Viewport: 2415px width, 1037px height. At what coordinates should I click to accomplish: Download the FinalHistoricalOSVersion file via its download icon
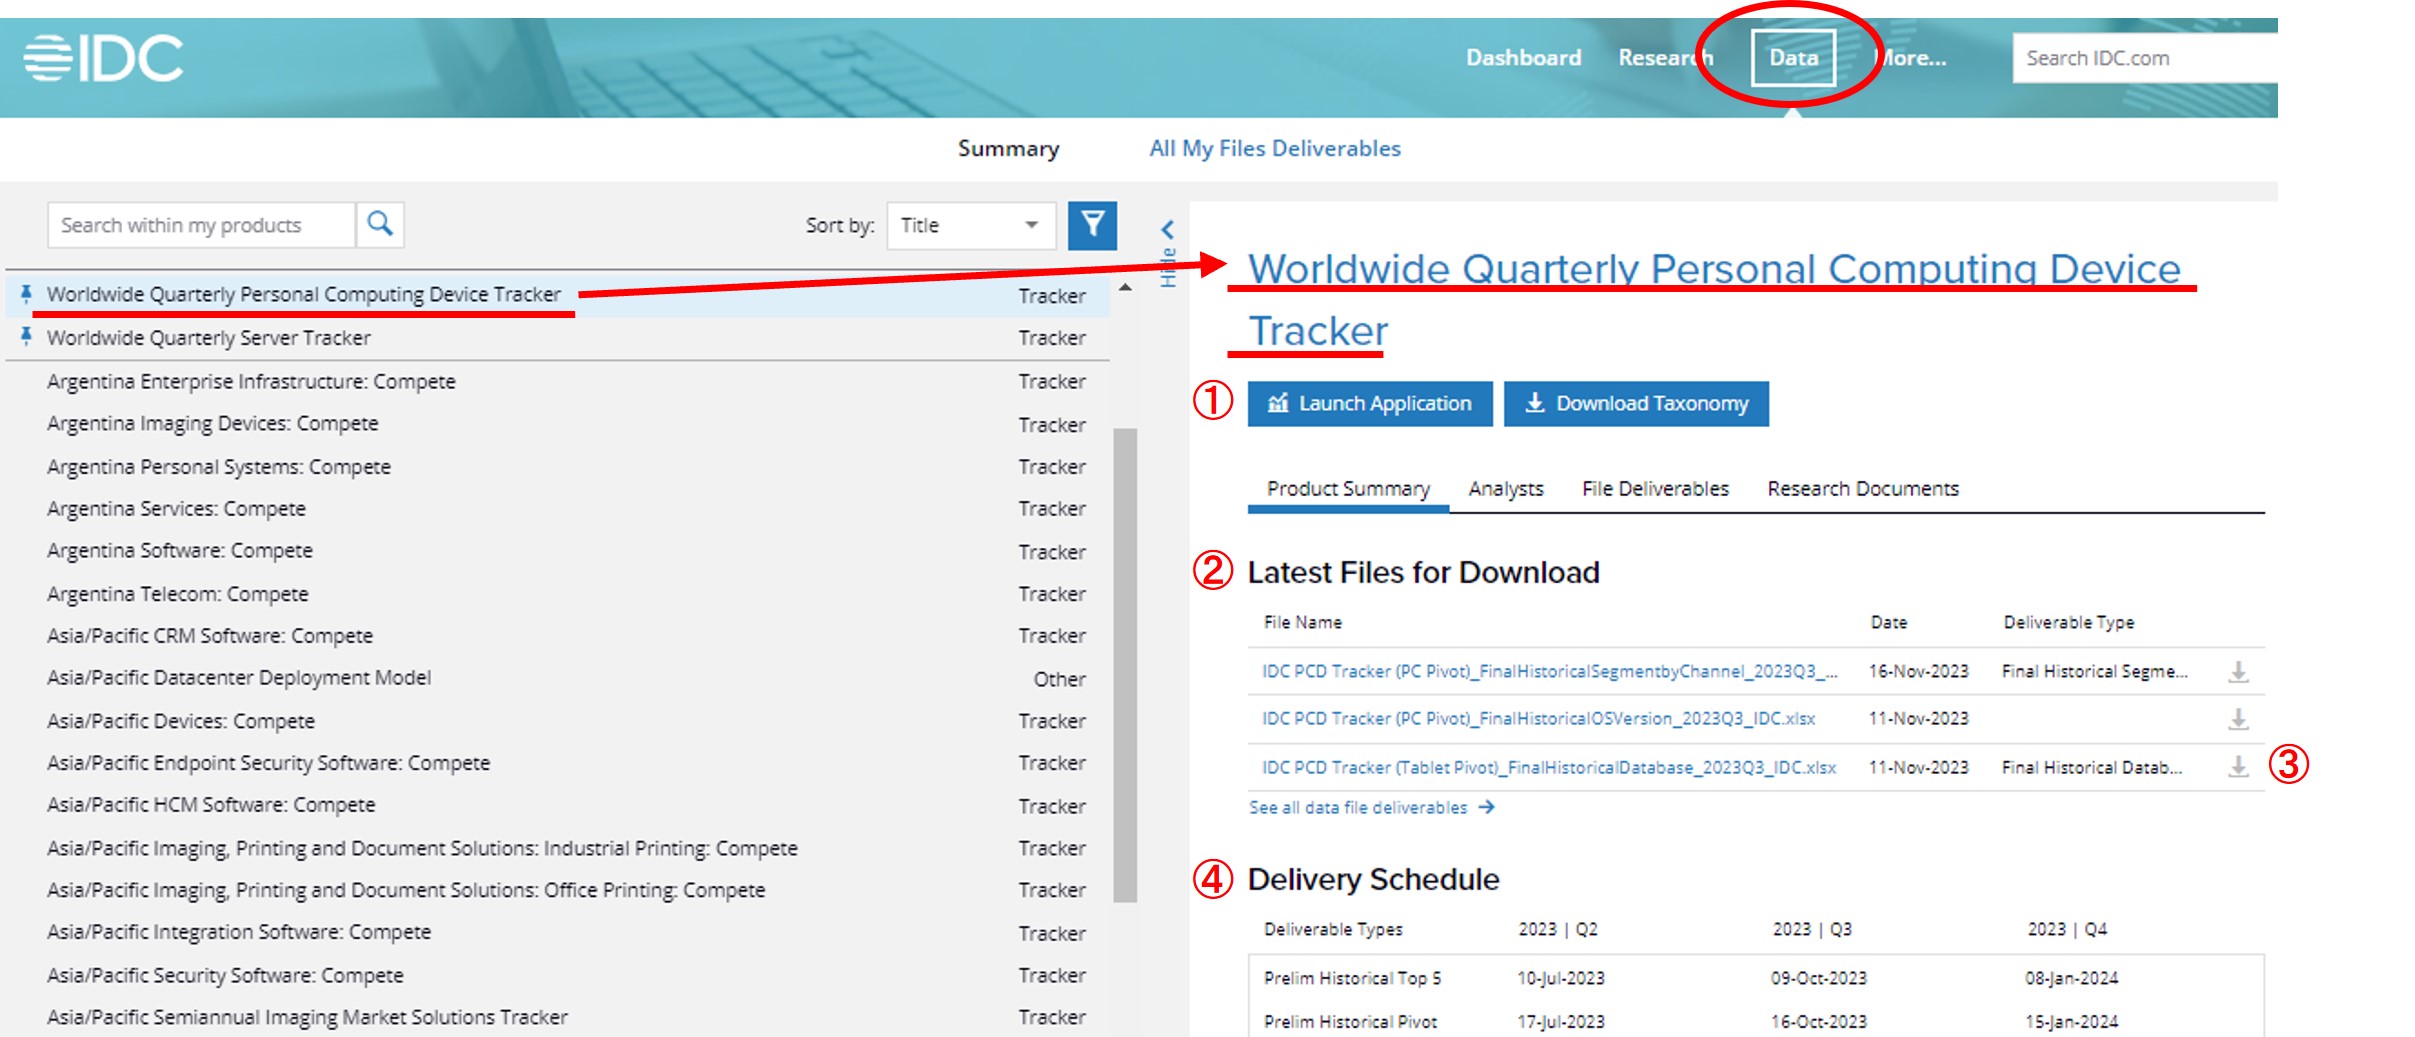(x=2238, y=719)
